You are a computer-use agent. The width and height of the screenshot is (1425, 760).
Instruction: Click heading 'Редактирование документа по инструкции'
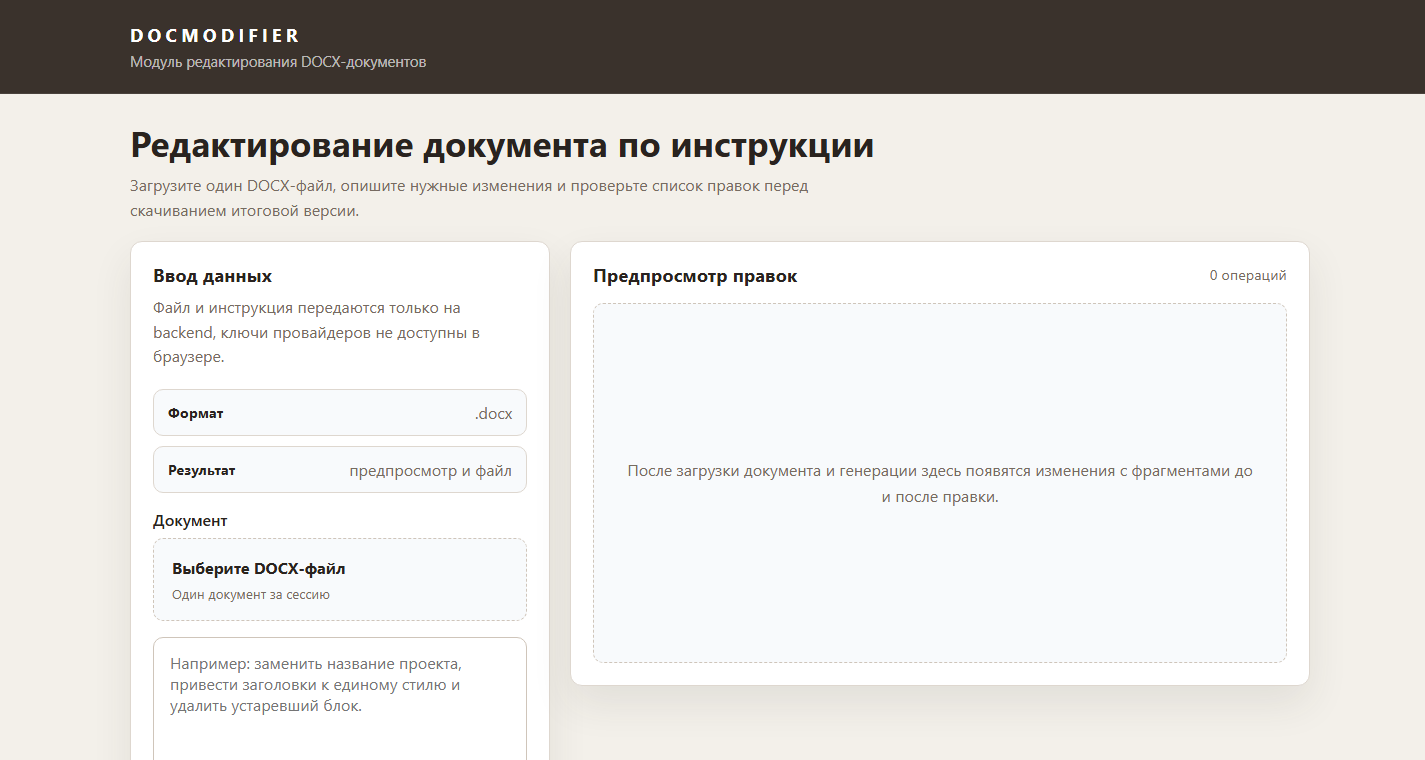coord(502,146)
